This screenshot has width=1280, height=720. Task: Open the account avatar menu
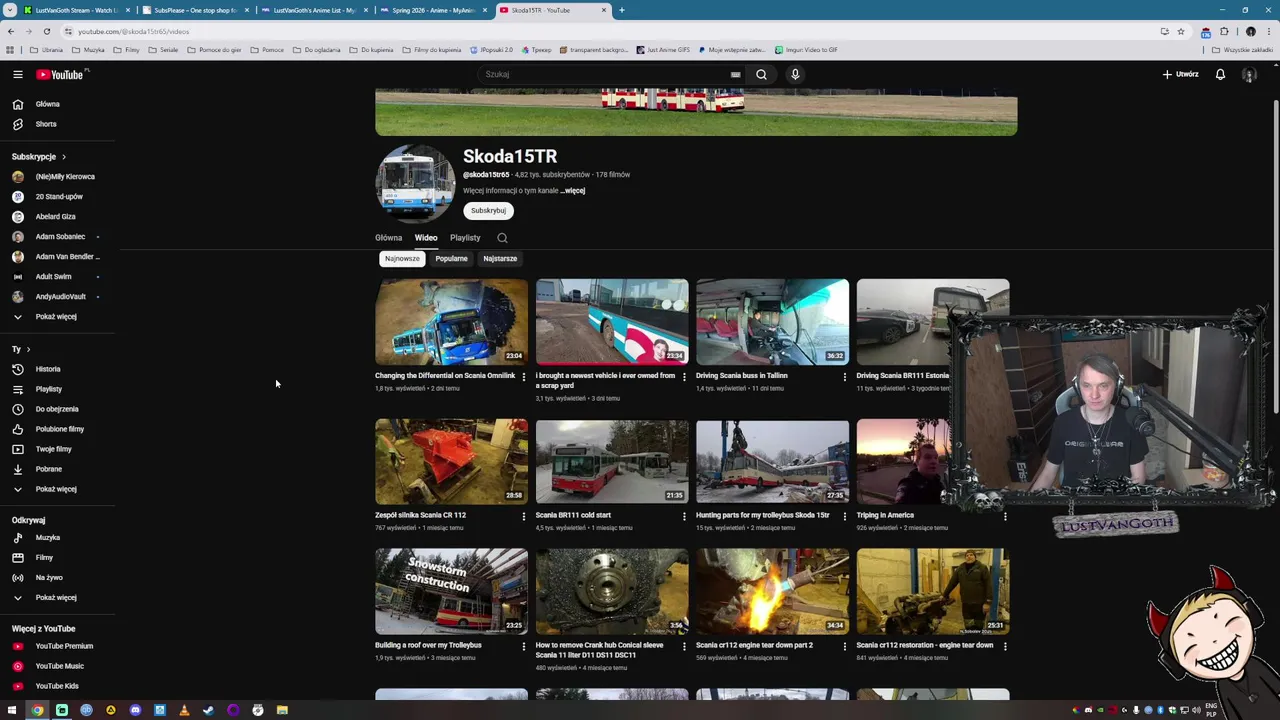[x=1249, y=74]
